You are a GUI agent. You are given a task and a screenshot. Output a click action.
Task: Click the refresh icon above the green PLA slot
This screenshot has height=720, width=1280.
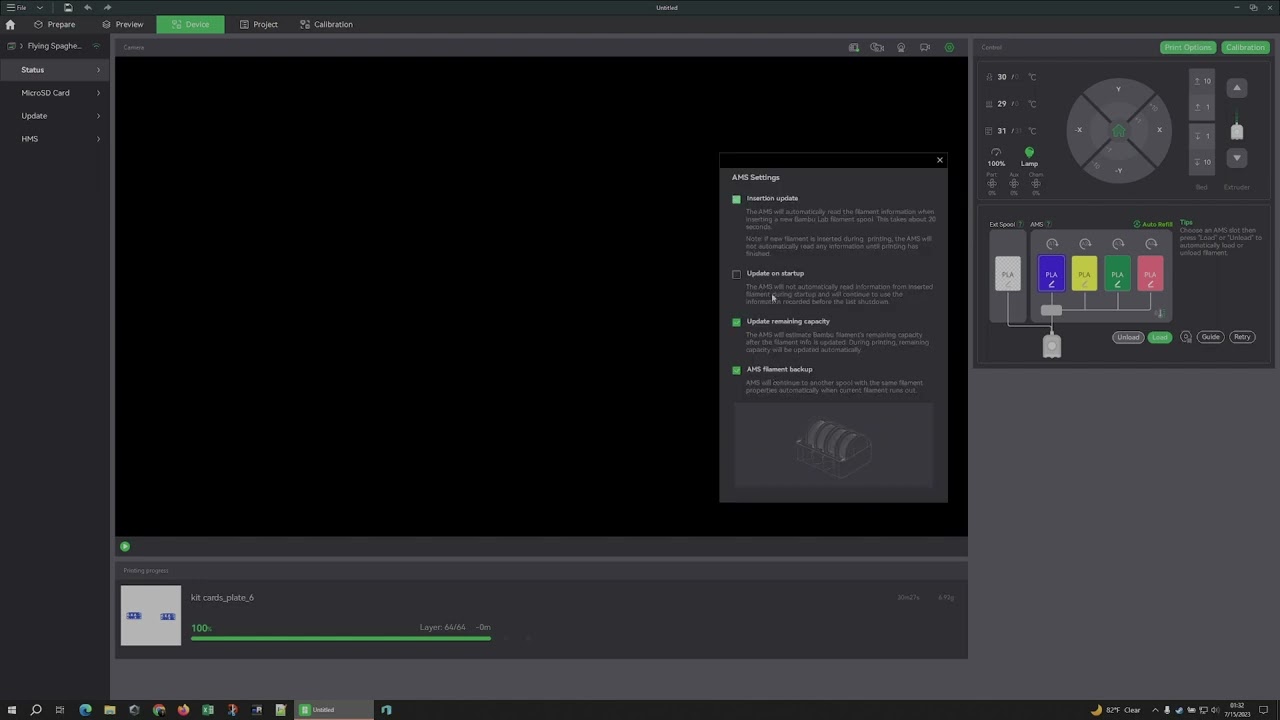pos(1118,244)
